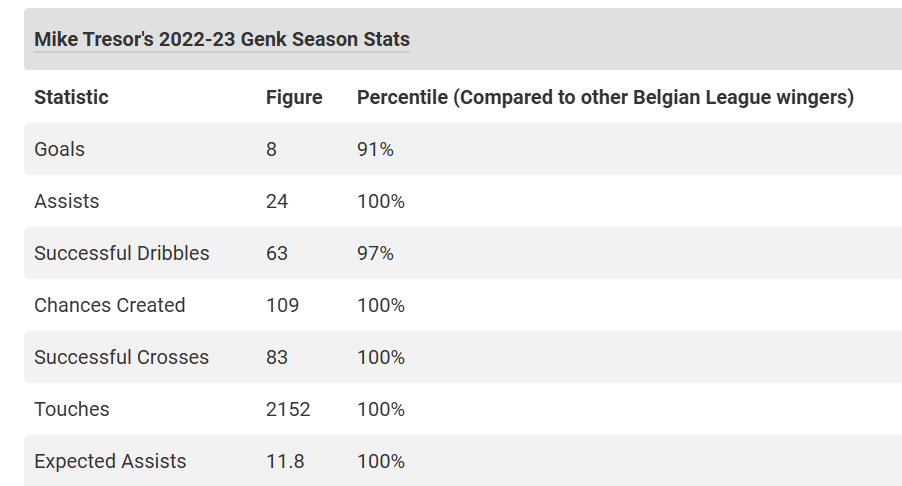This screenshot has height=486, width=902.
Task: Select the Chances Created row label
Action: [x=109, y=305]
